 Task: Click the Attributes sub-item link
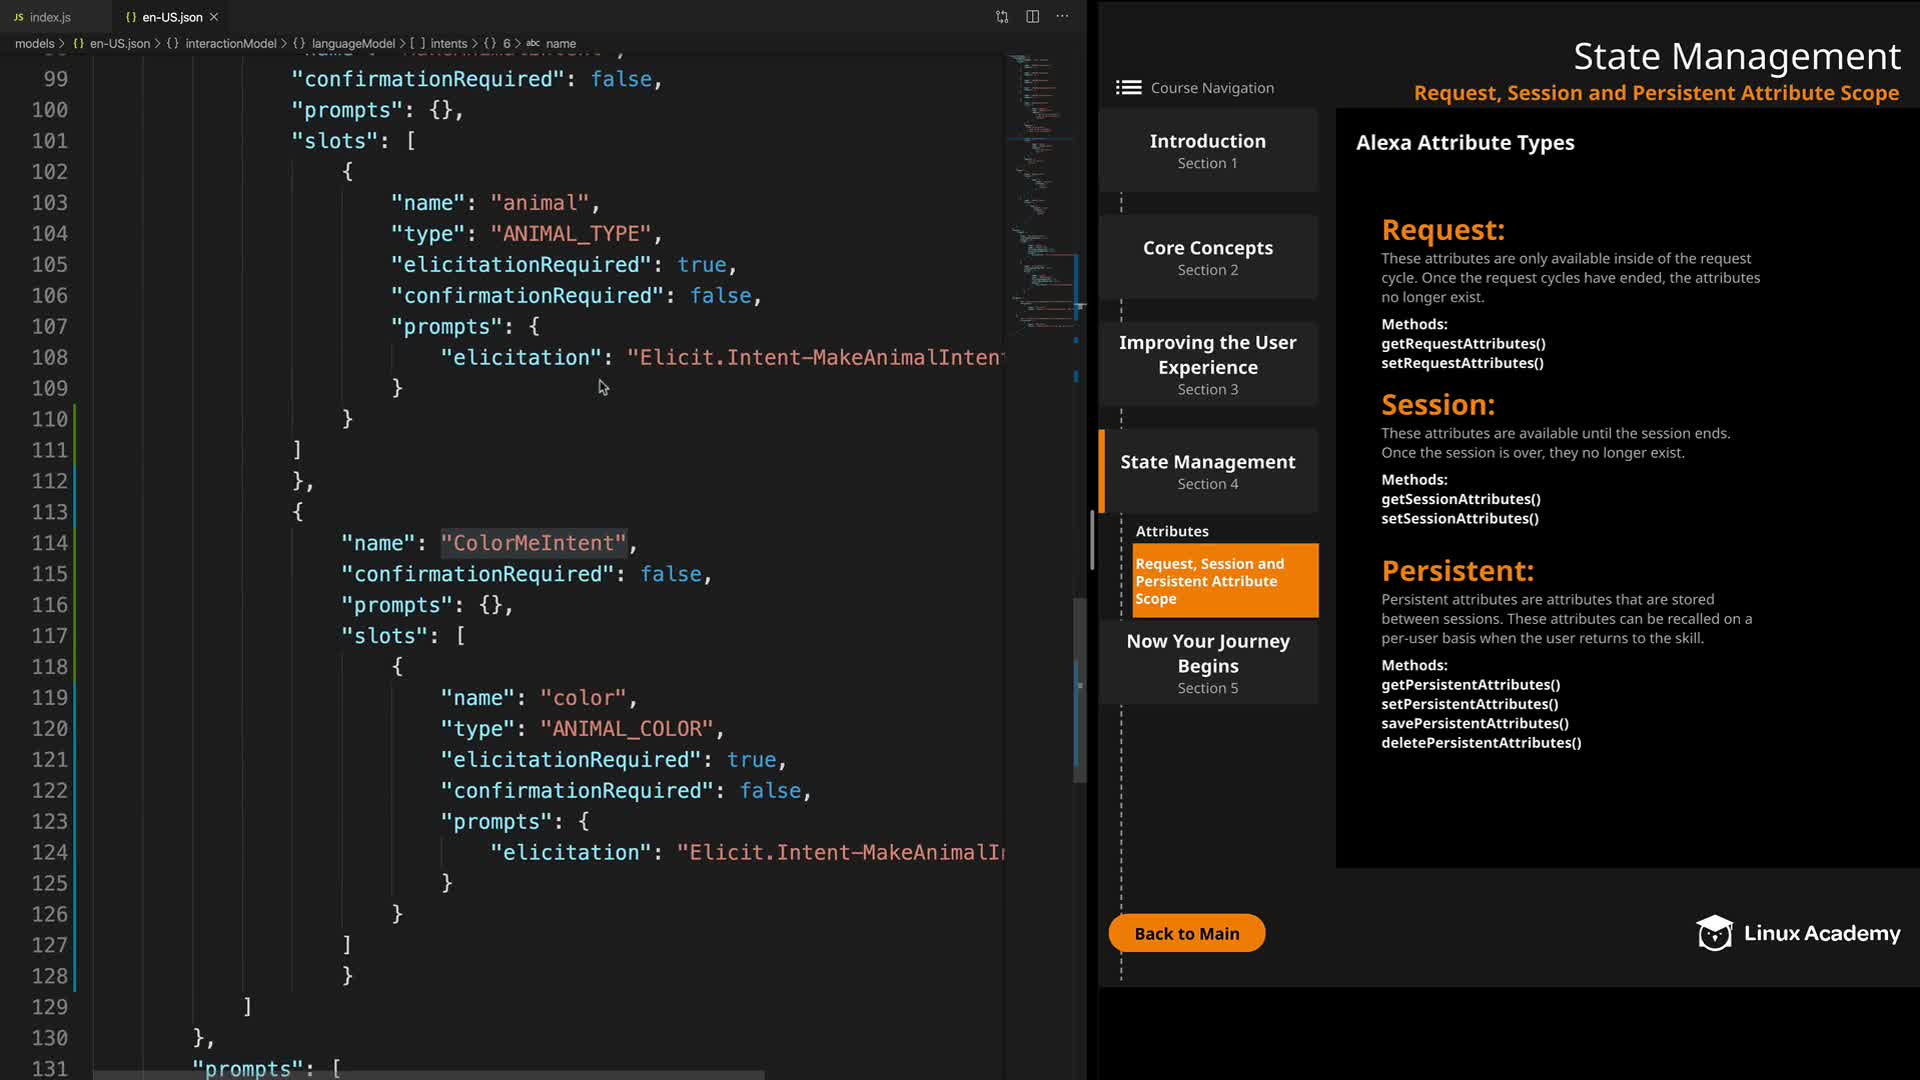pyautogui.click(x=1172, y=531)
